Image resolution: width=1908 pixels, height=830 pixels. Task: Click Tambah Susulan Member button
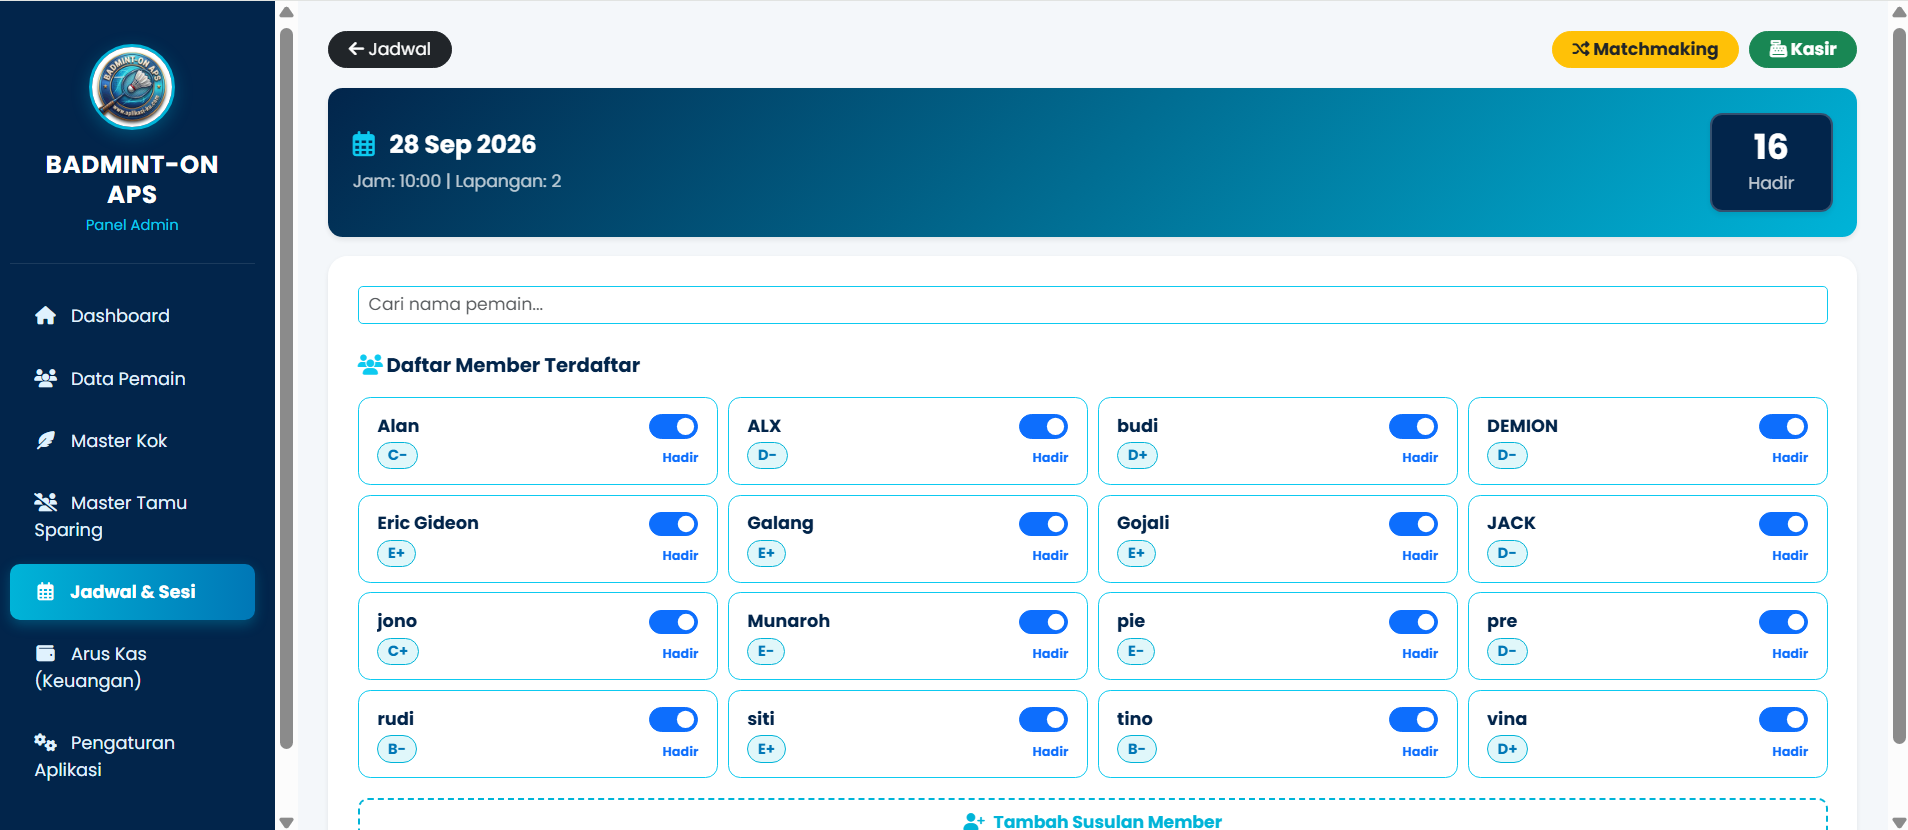(1092, 815)
